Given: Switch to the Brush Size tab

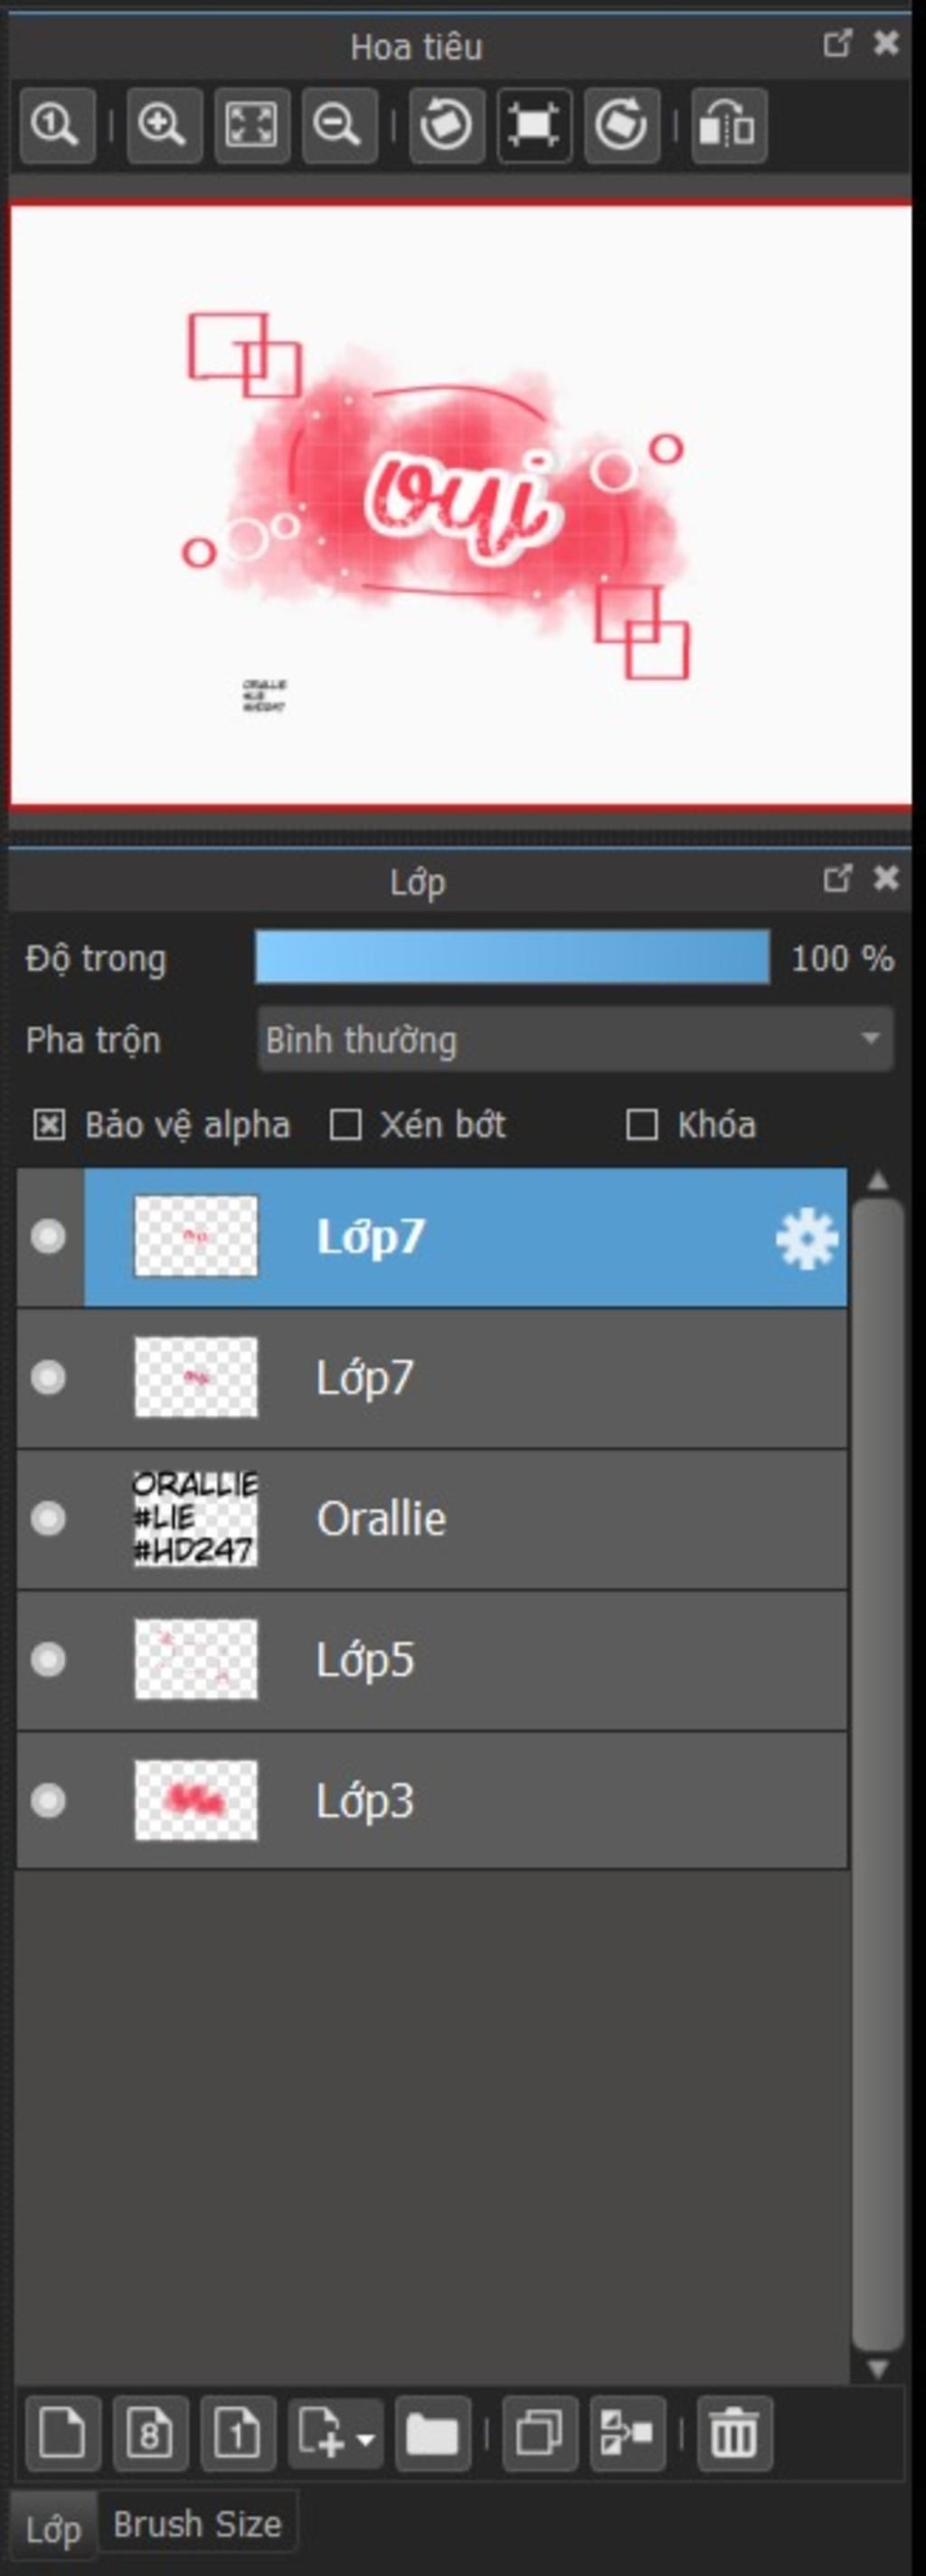Looking at the screenshot, I should pyautogui.click(x=197, y=2525).
